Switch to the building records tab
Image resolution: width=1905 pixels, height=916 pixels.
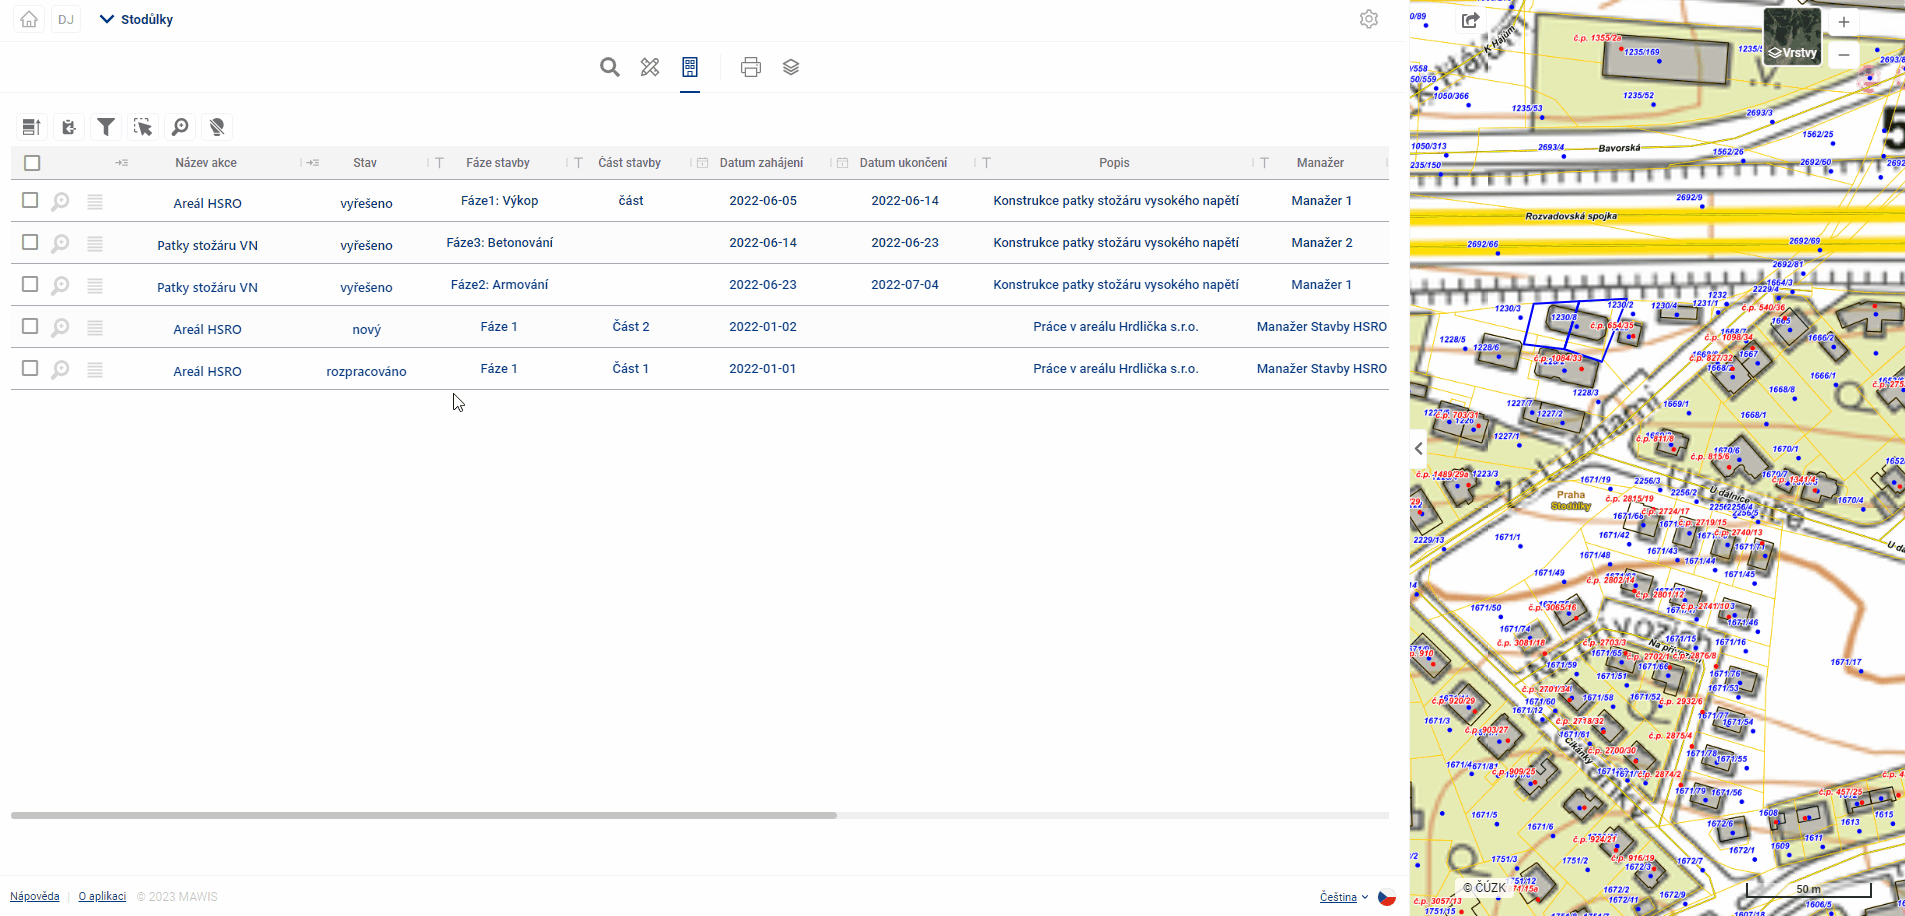pos(690,67)
